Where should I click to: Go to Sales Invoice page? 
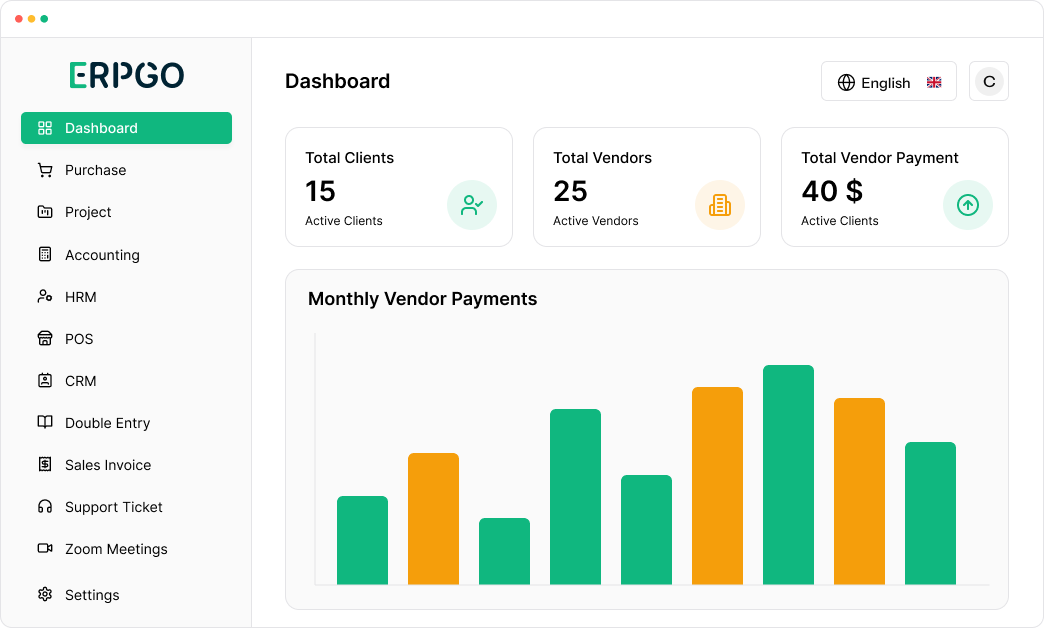pyautogui.click(x=127, y=464)
